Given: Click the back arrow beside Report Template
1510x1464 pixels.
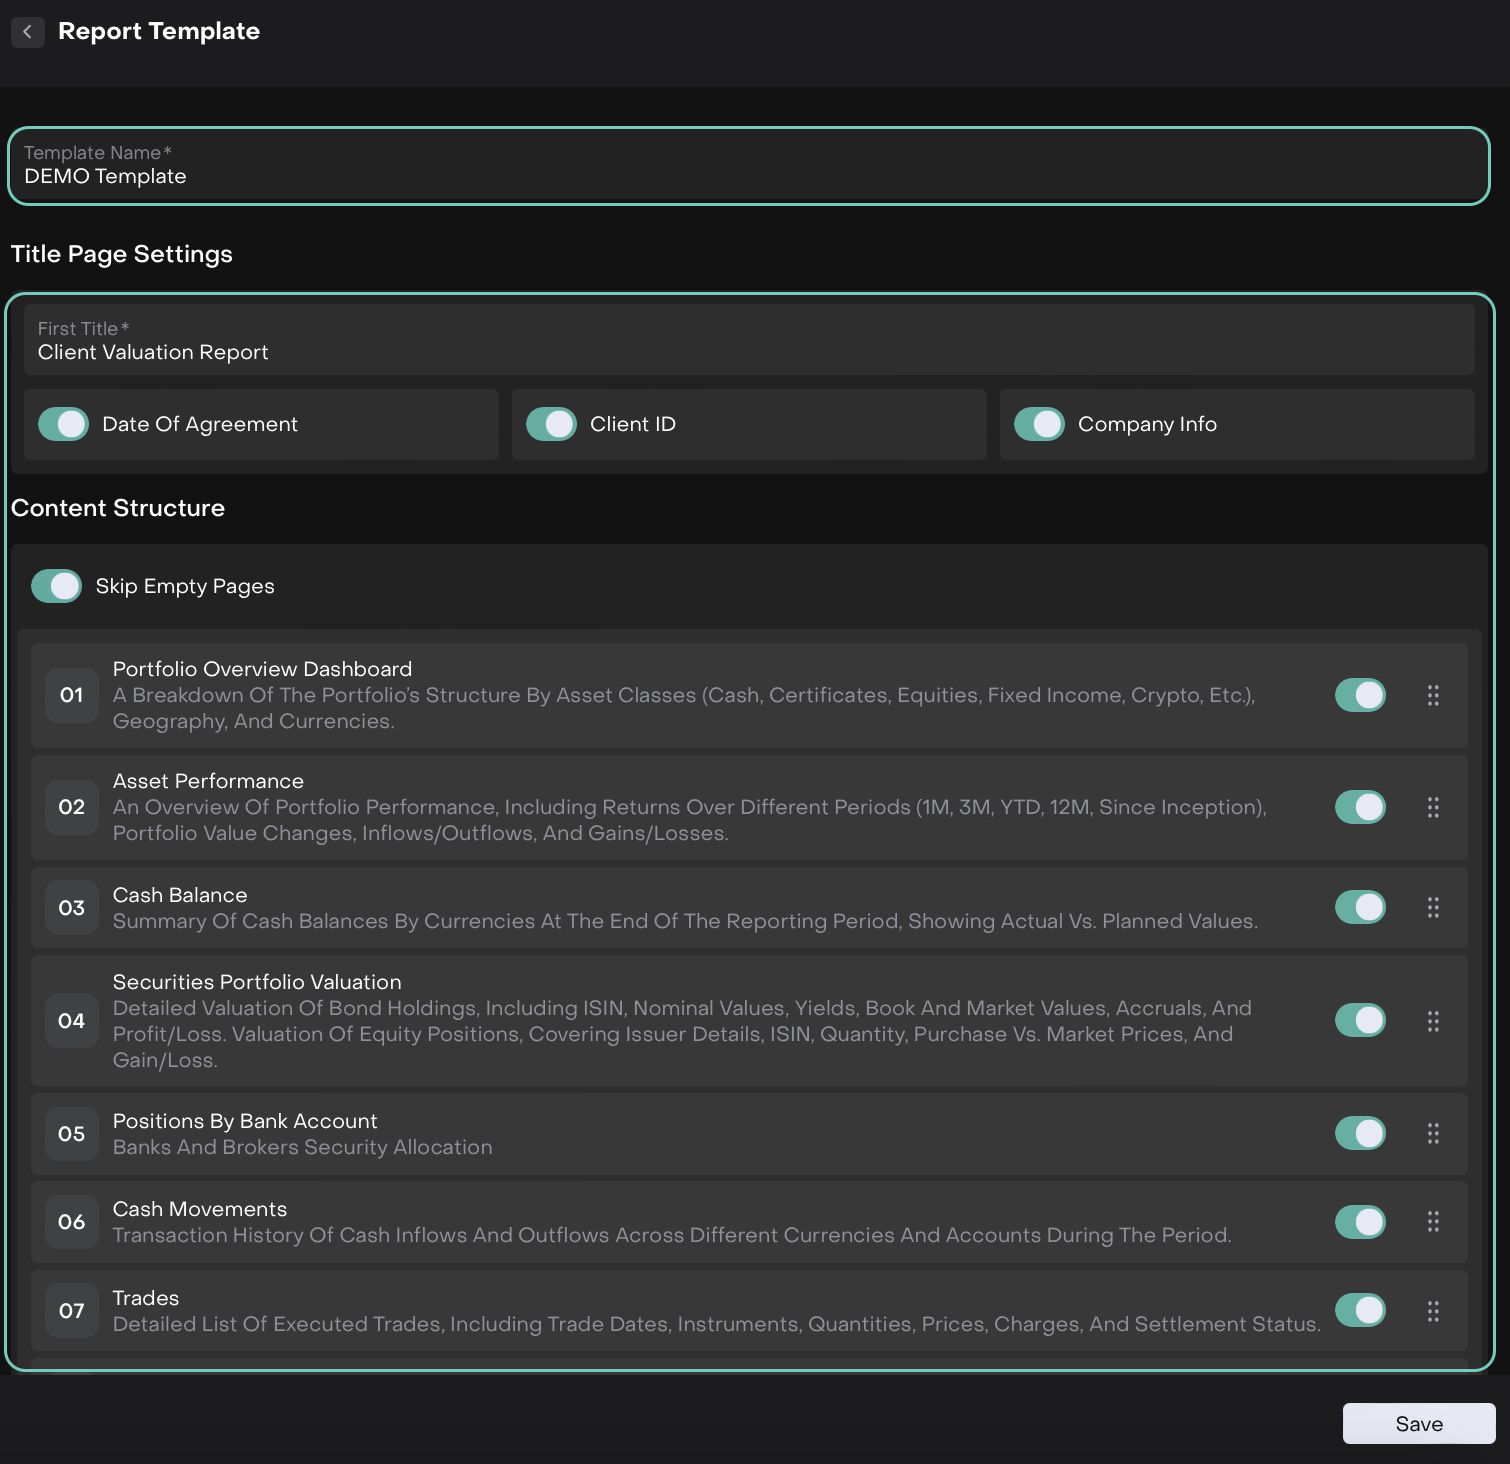Looking at the screenshot, I should (28, 32).
